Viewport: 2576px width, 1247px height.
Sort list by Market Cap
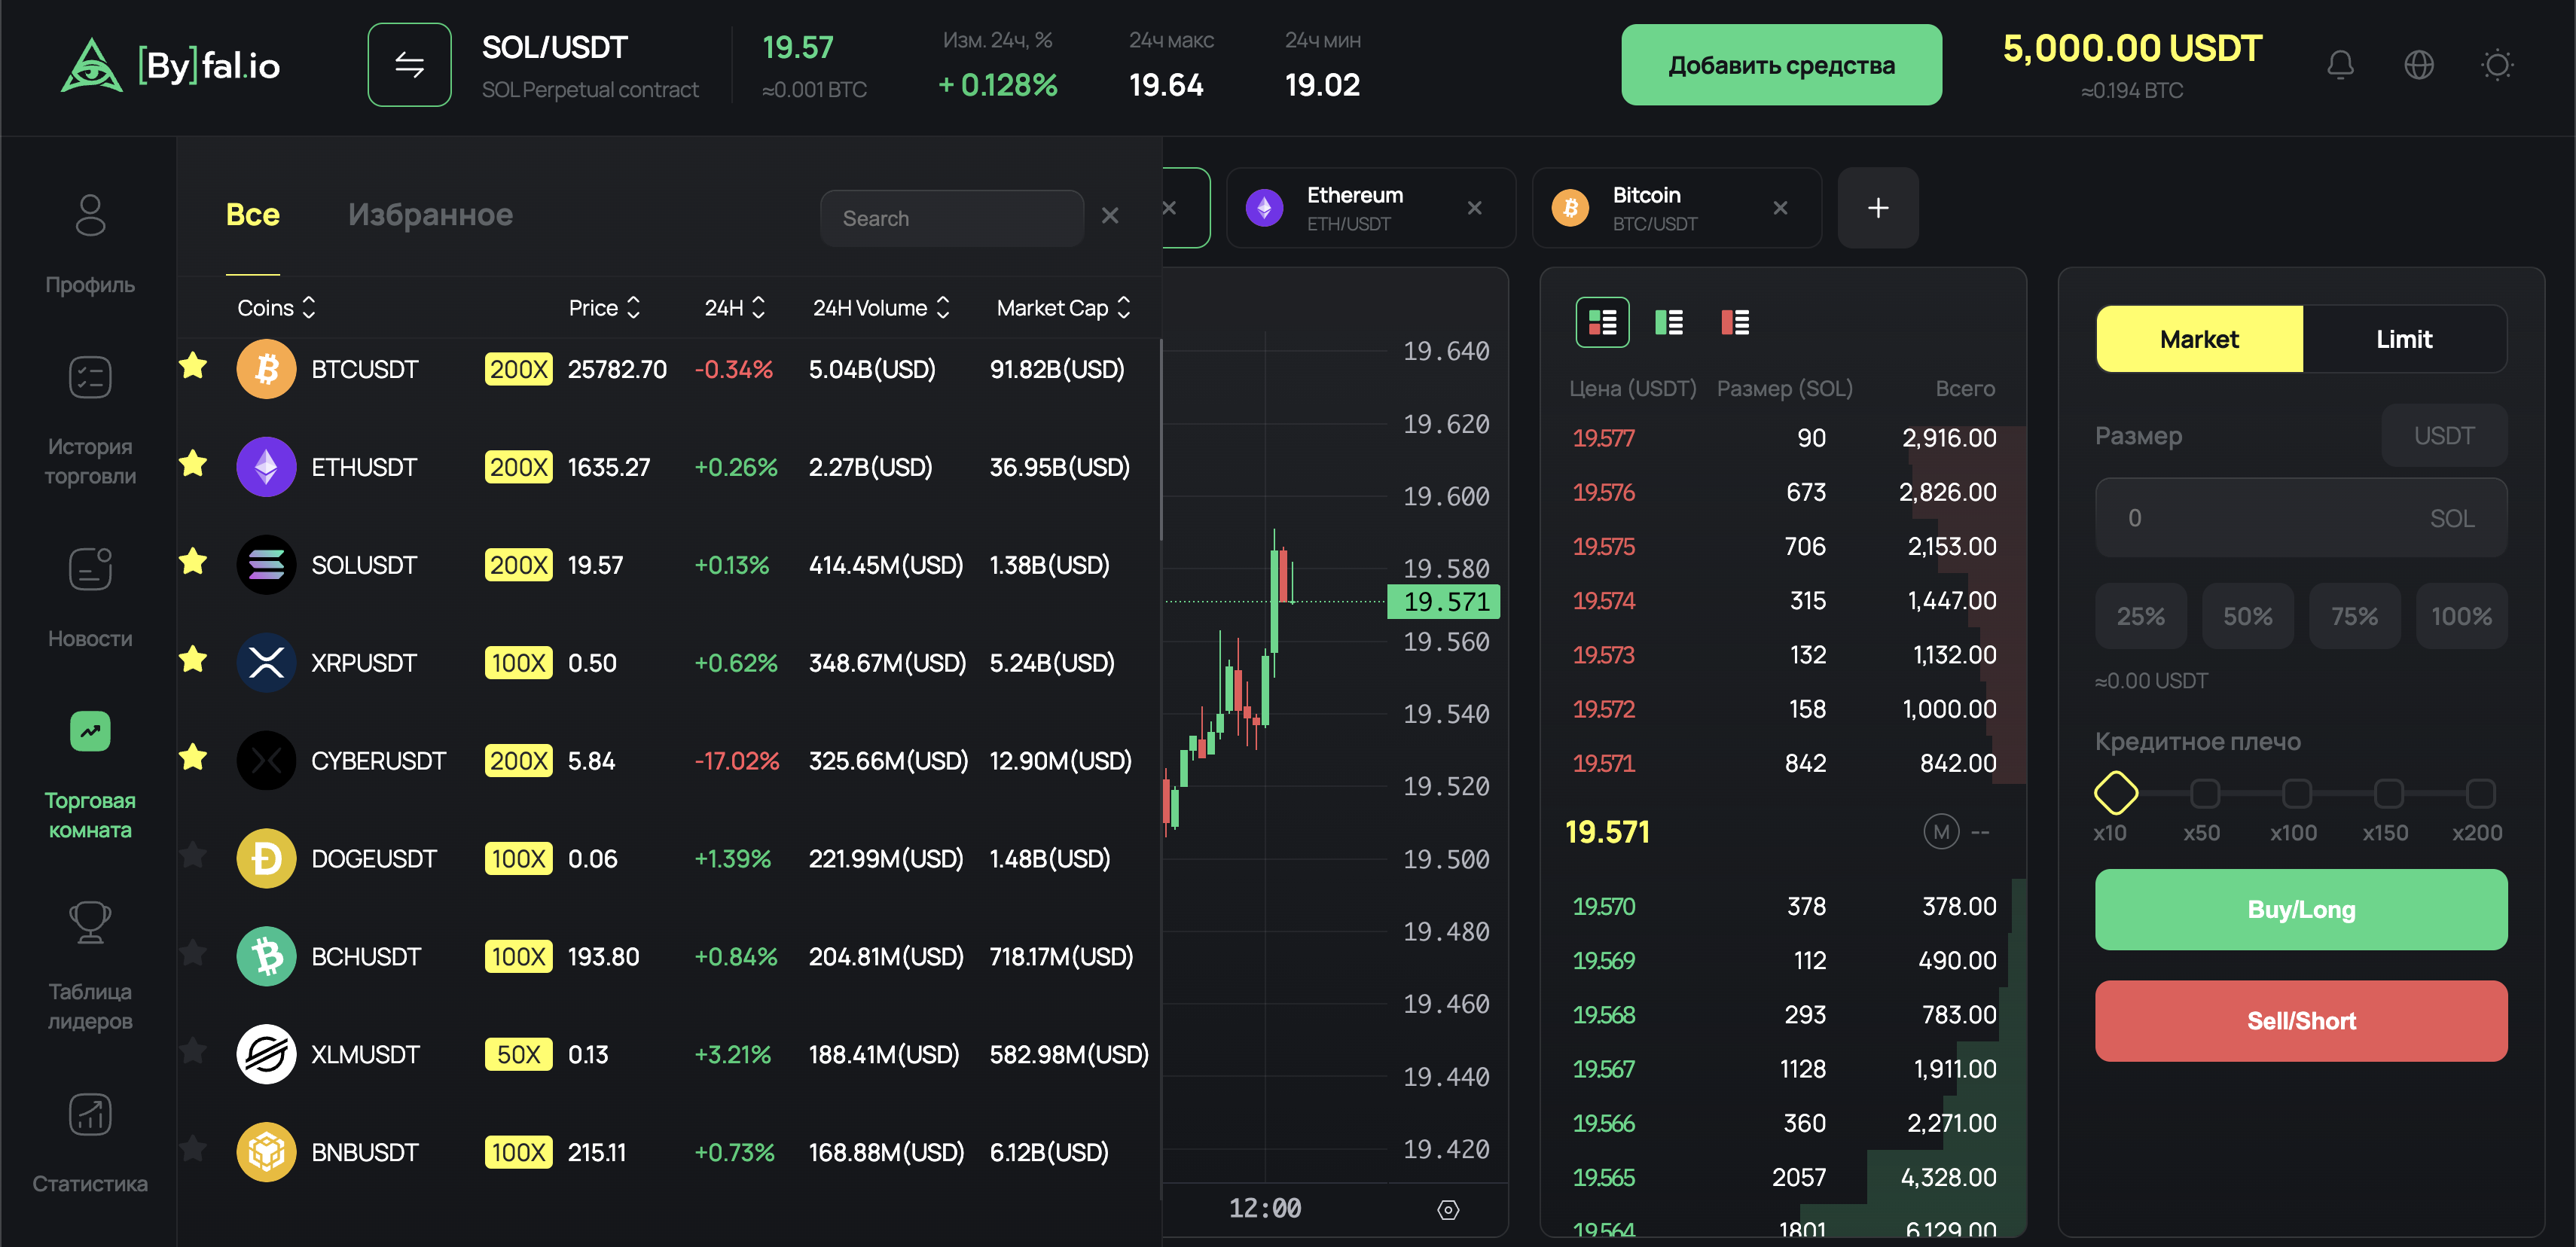point(1064,308)
